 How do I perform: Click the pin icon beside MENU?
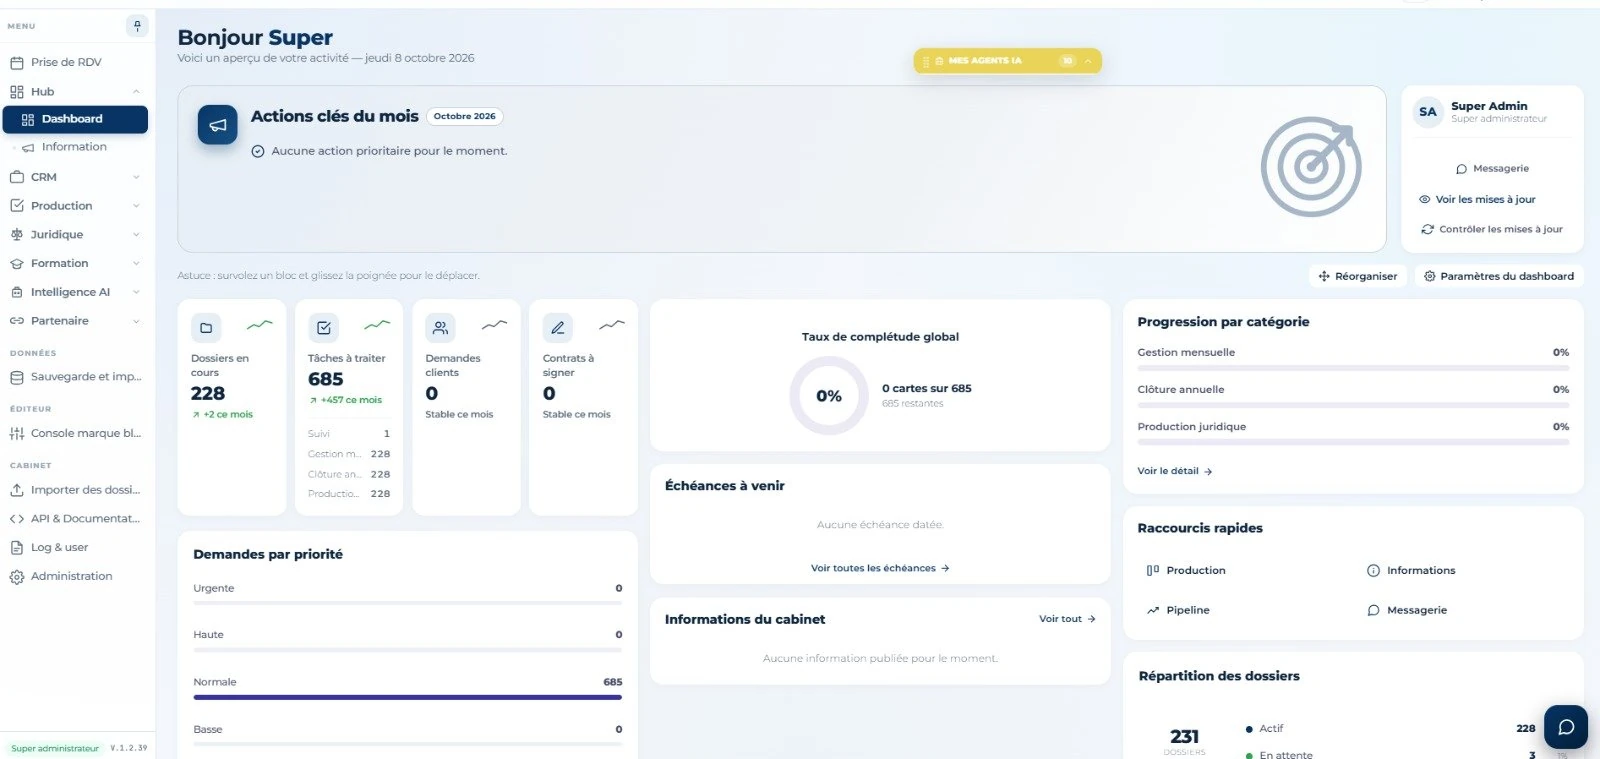coord(137,26)
